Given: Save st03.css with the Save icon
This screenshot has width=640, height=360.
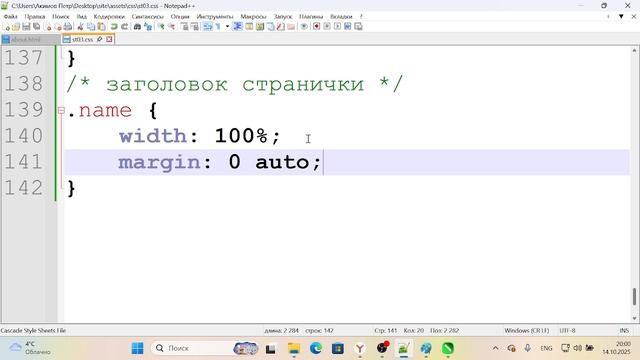Looking at the screenshot, I should click(26, 27).
